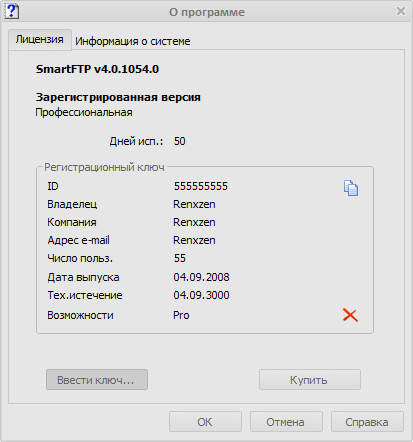The height and width of the screenshot is (442, 413).
Task: Click the Число польз. value 55
Action: 180,258
